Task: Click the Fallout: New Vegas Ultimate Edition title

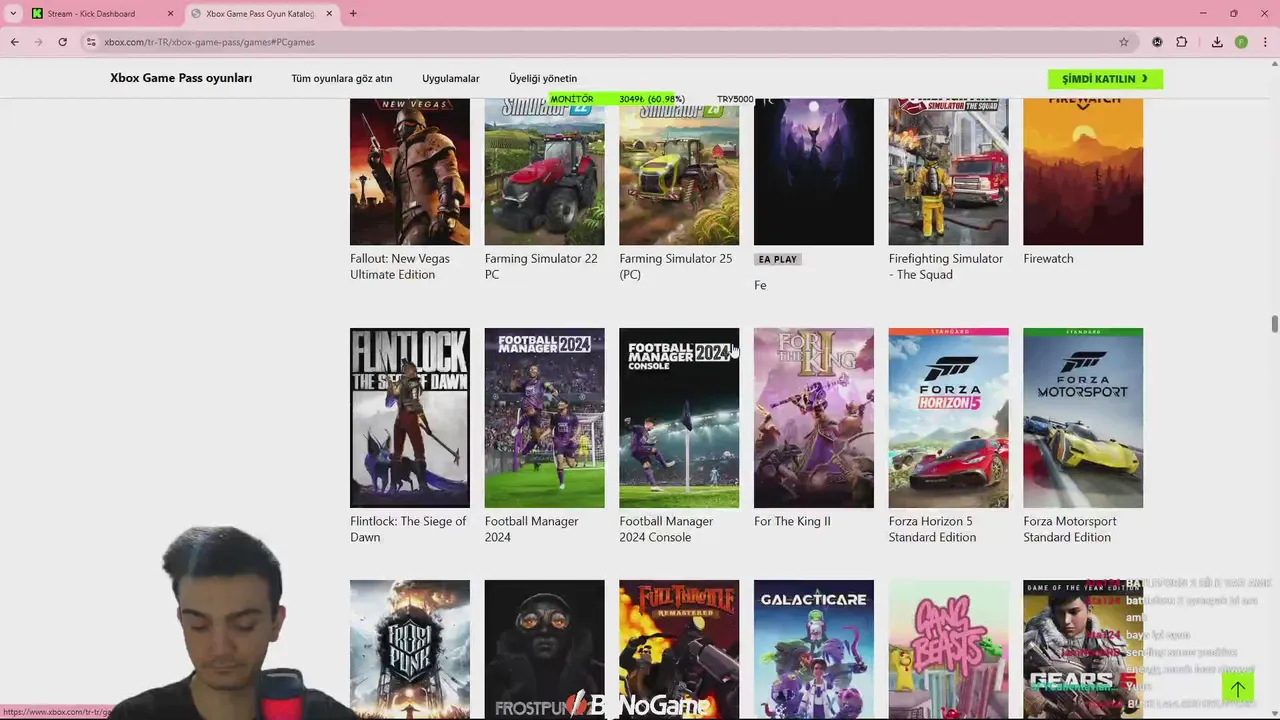Action: [400, 266]
